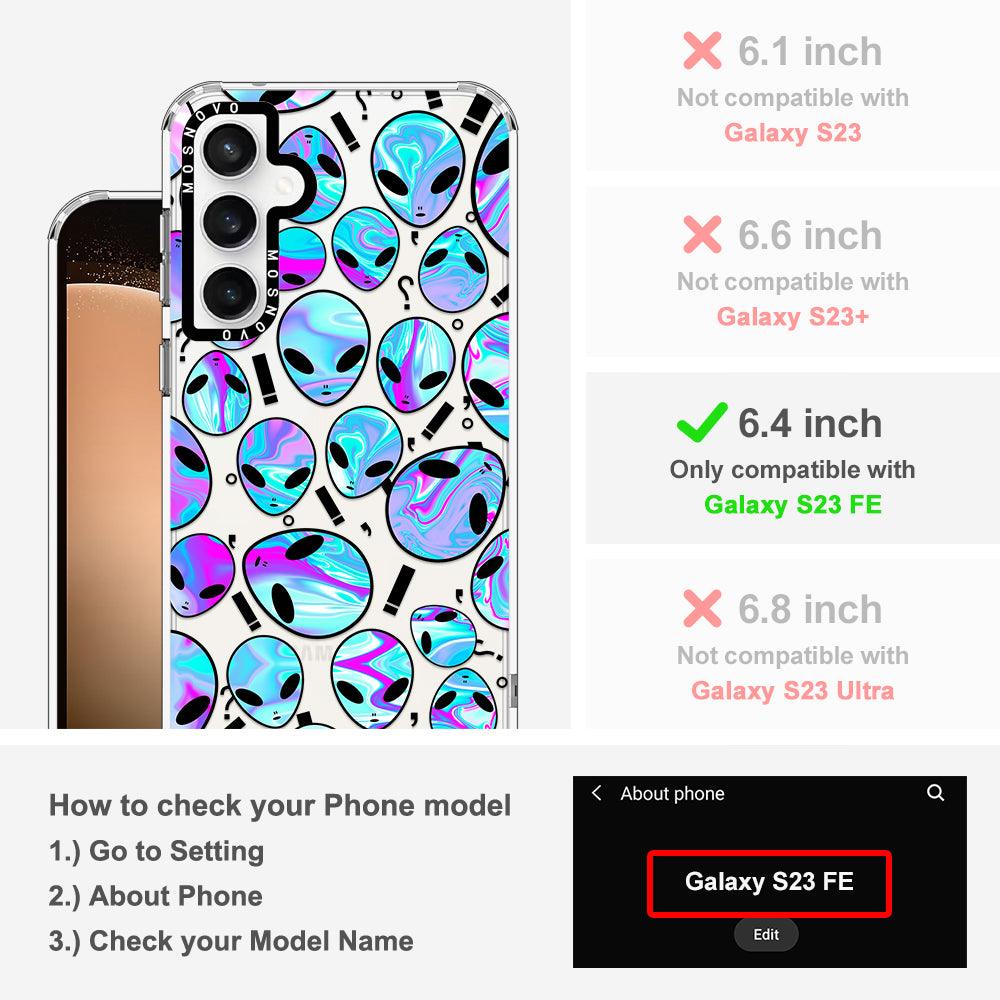Click the bottom camera lens on the case
Screen dimensions: 1000x1000
click(x=230, y=293)
